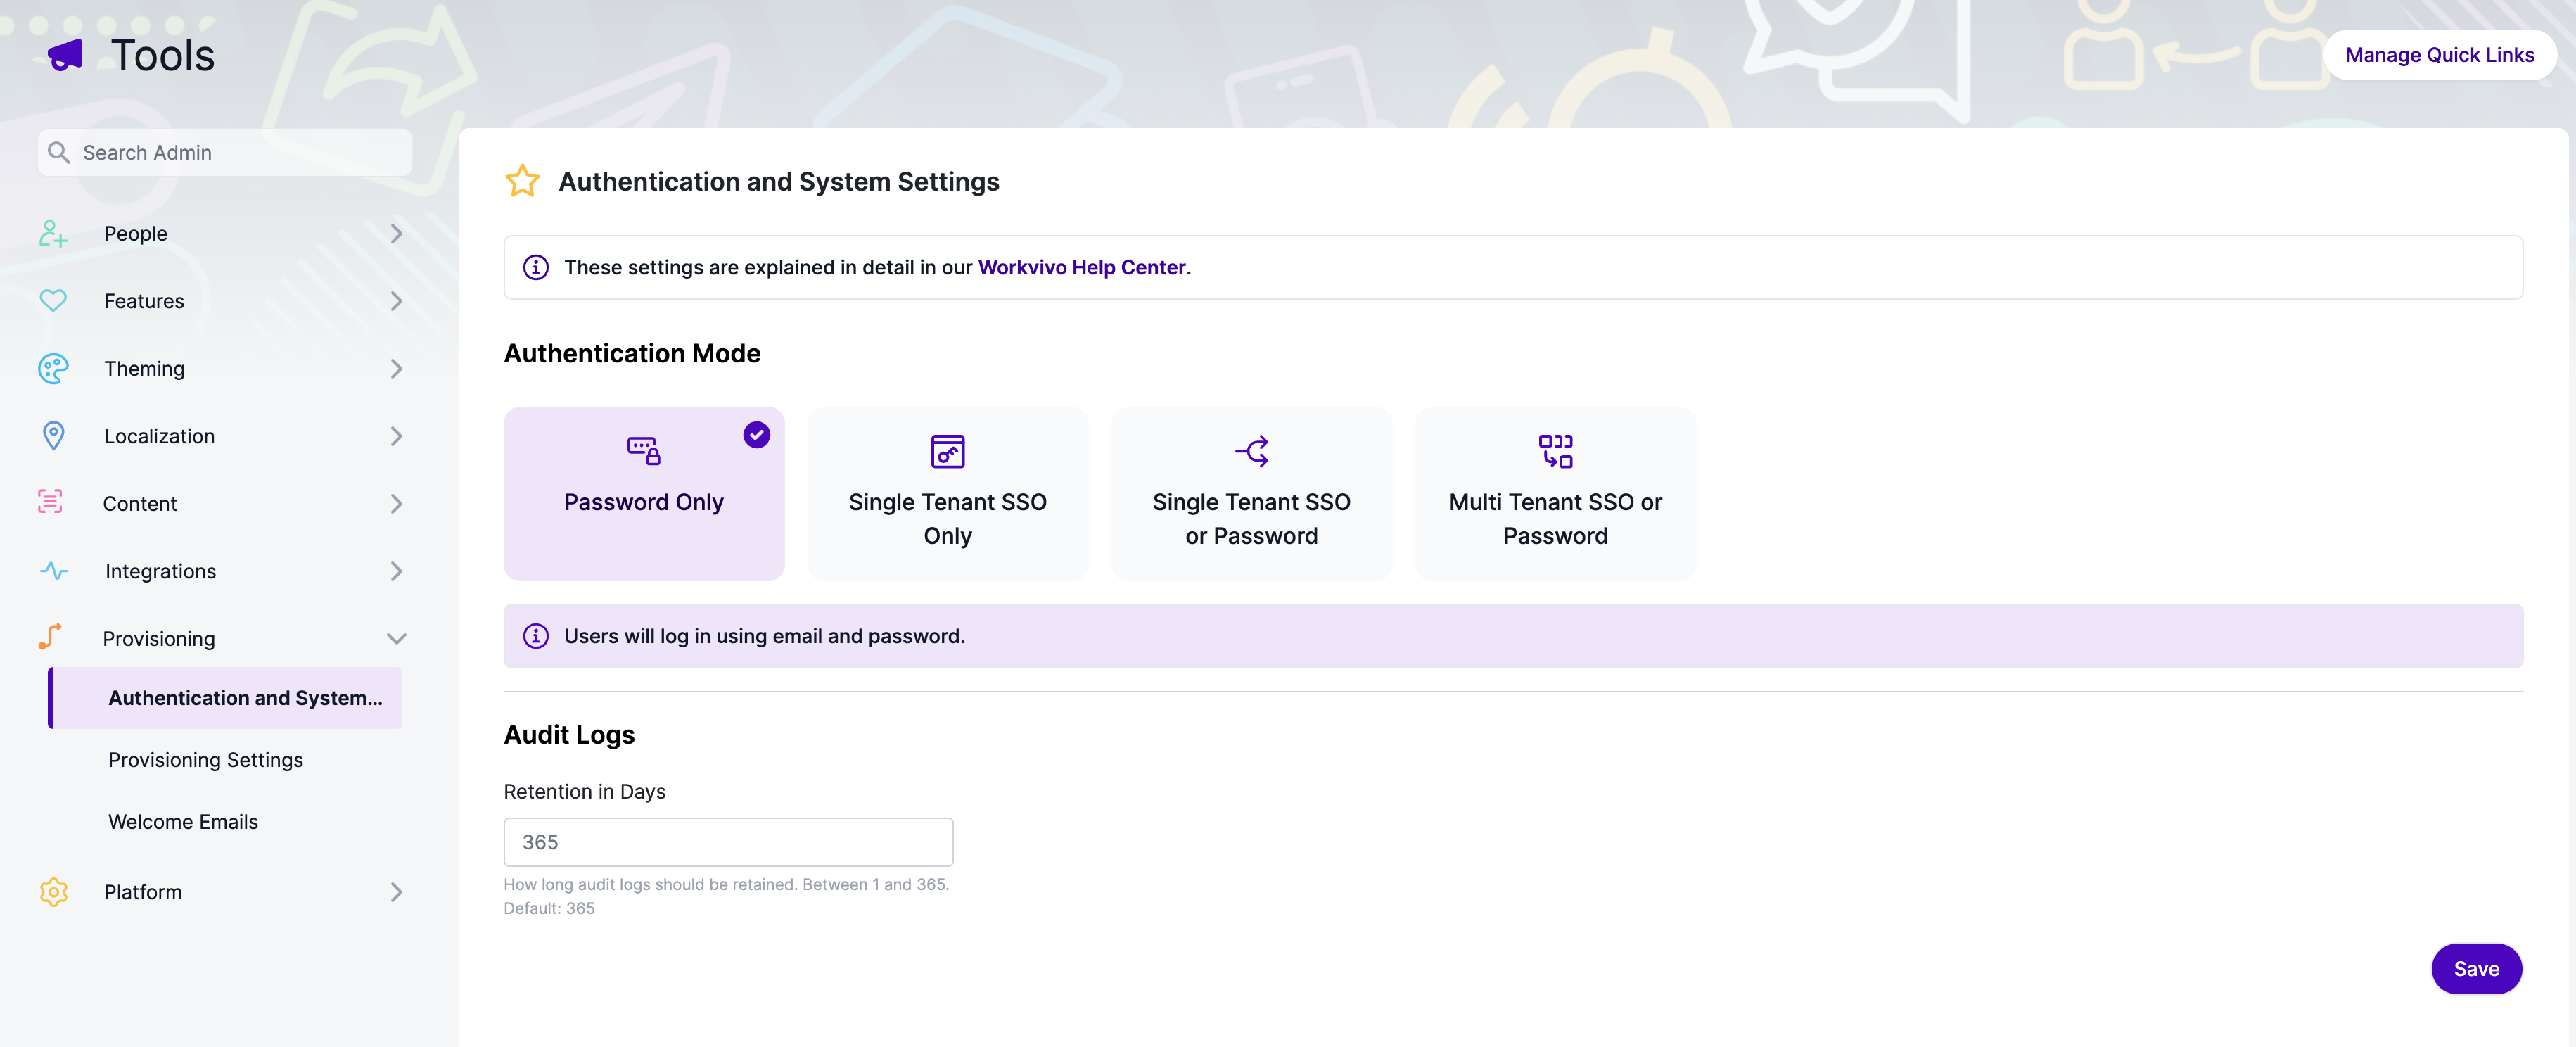Image resolution: width=2576 pixels, height=1047 pixels.
Task: Click the Features heart icon
Action: pos(53,301)
